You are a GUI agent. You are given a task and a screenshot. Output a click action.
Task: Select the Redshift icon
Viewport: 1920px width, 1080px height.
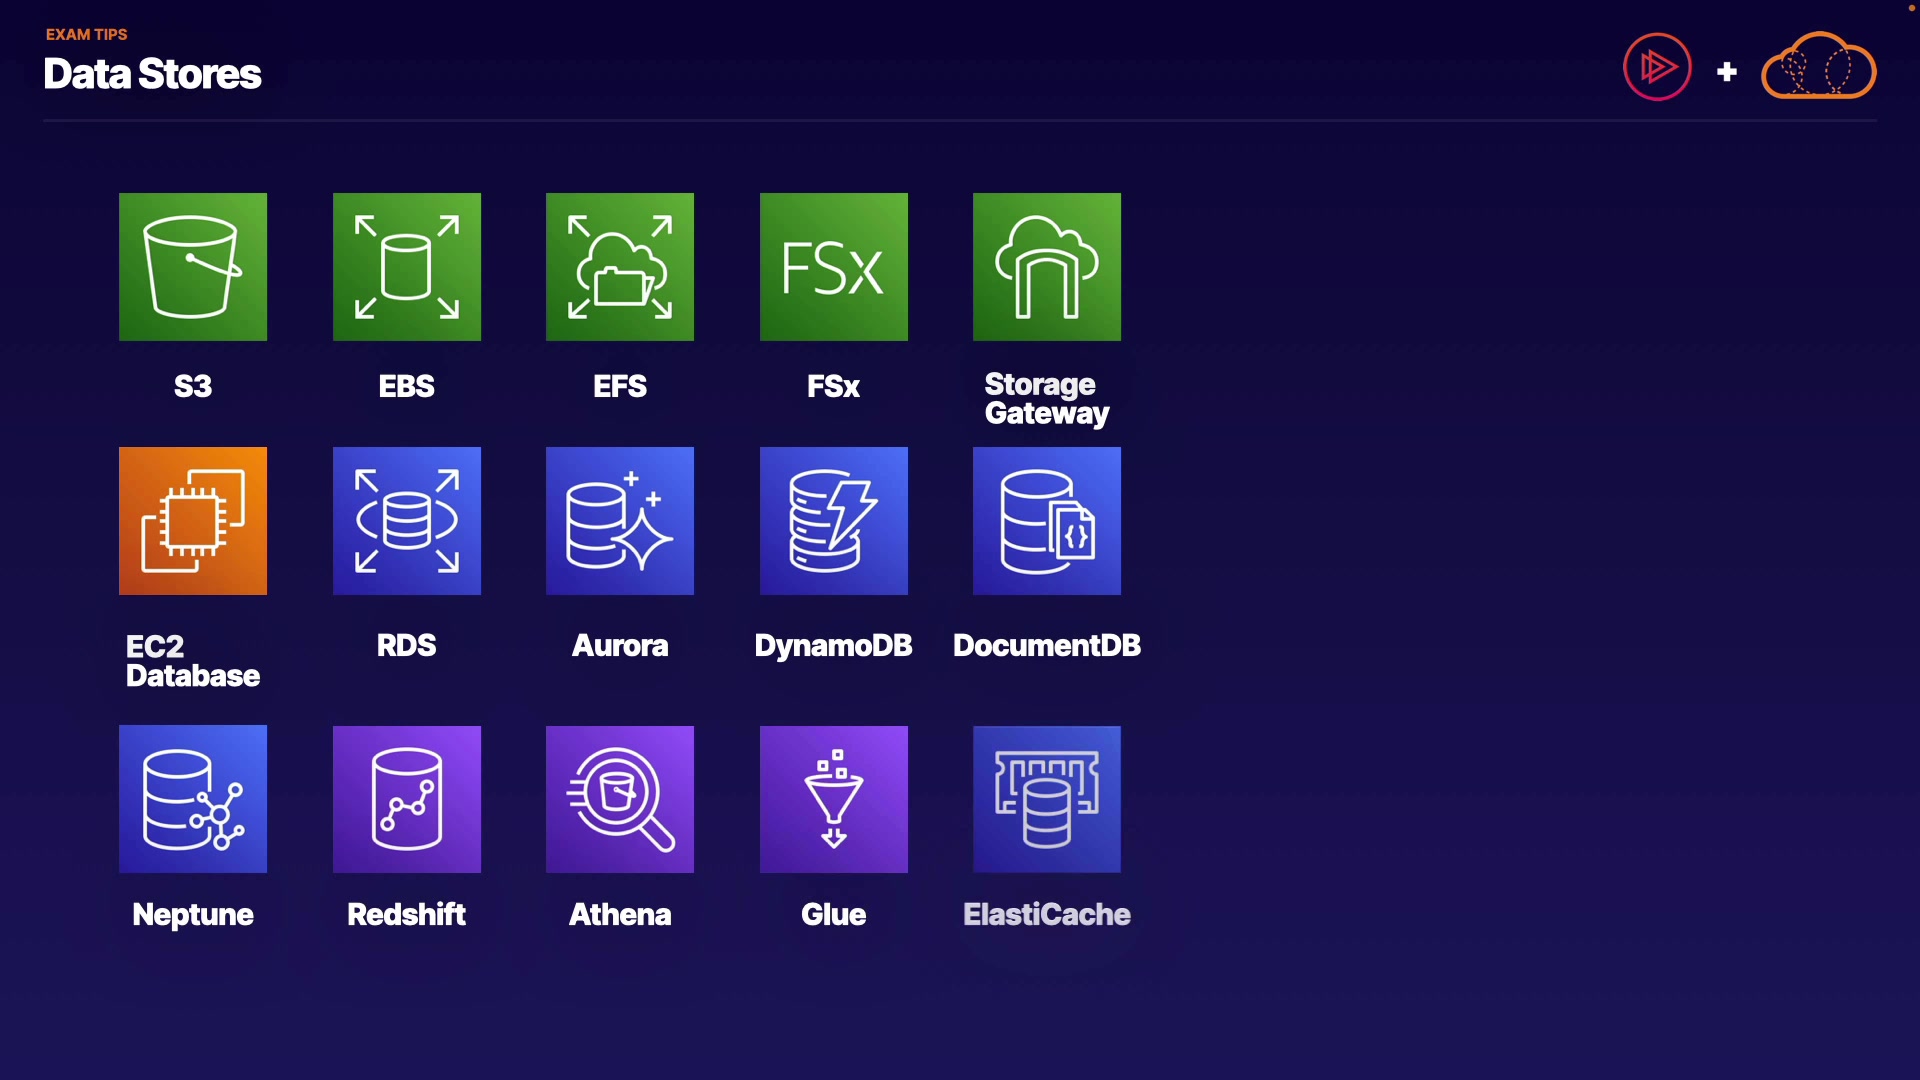pos(407,799)
